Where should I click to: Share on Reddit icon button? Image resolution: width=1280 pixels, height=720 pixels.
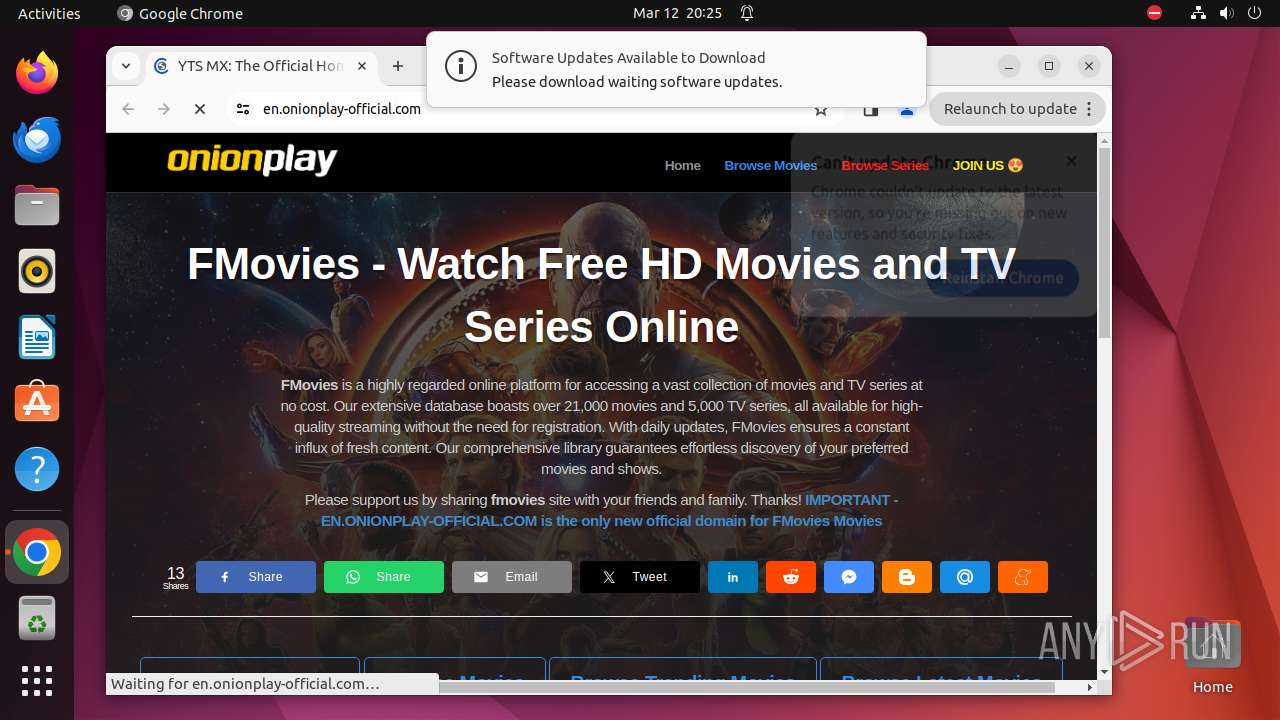point(791,577)
